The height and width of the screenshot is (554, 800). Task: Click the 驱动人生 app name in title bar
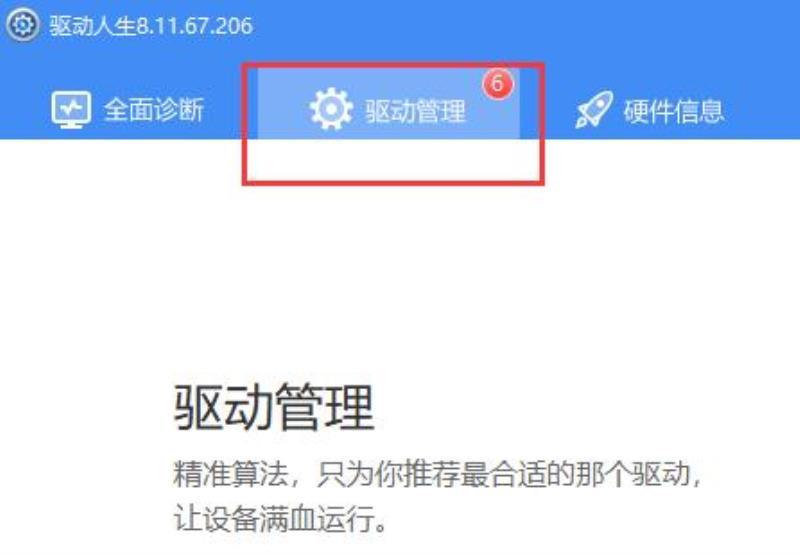[92, 26]
